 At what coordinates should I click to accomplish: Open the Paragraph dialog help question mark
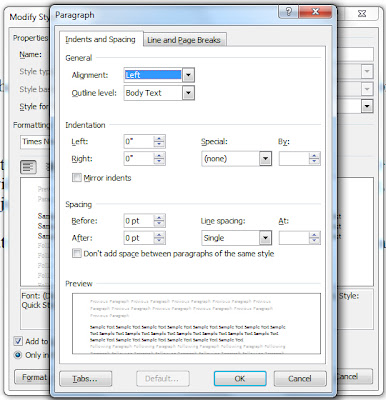coord(289,12)
